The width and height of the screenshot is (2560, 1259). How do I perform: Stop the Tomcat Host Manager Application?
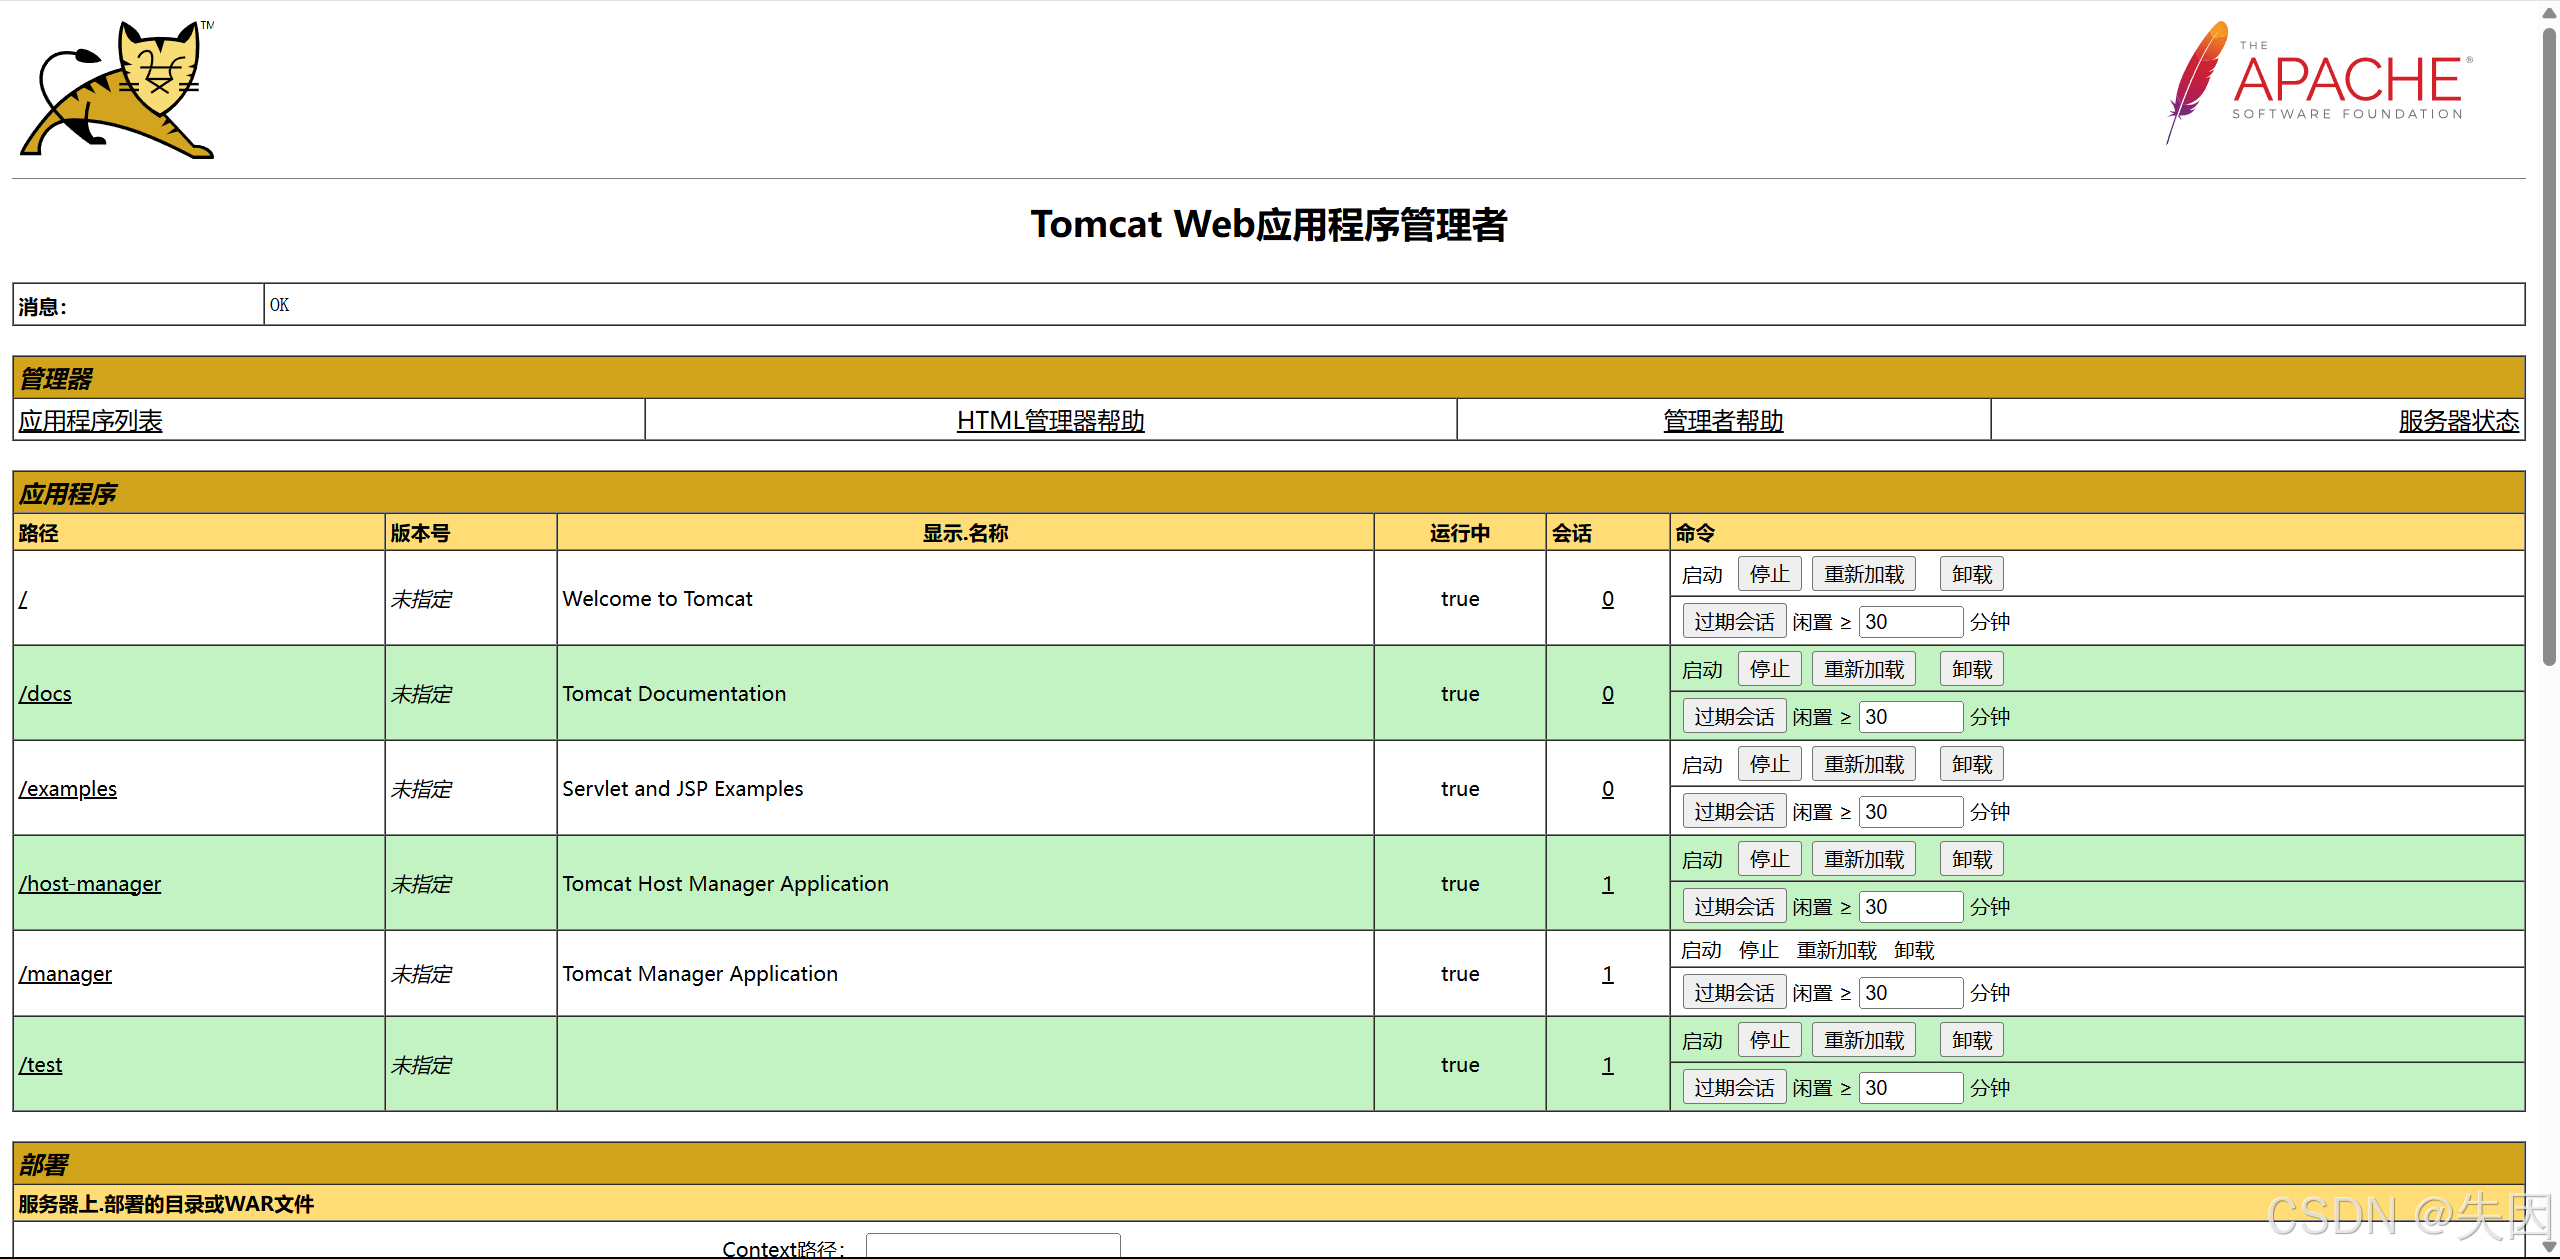1769,859
